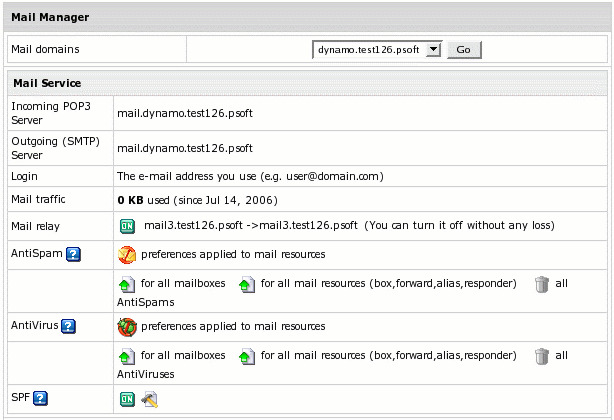Image resolution: width=614 pixels, height=420 pixels.
Task: Click the AntiVirus preferences icon
Action: [x=127, y=326]
